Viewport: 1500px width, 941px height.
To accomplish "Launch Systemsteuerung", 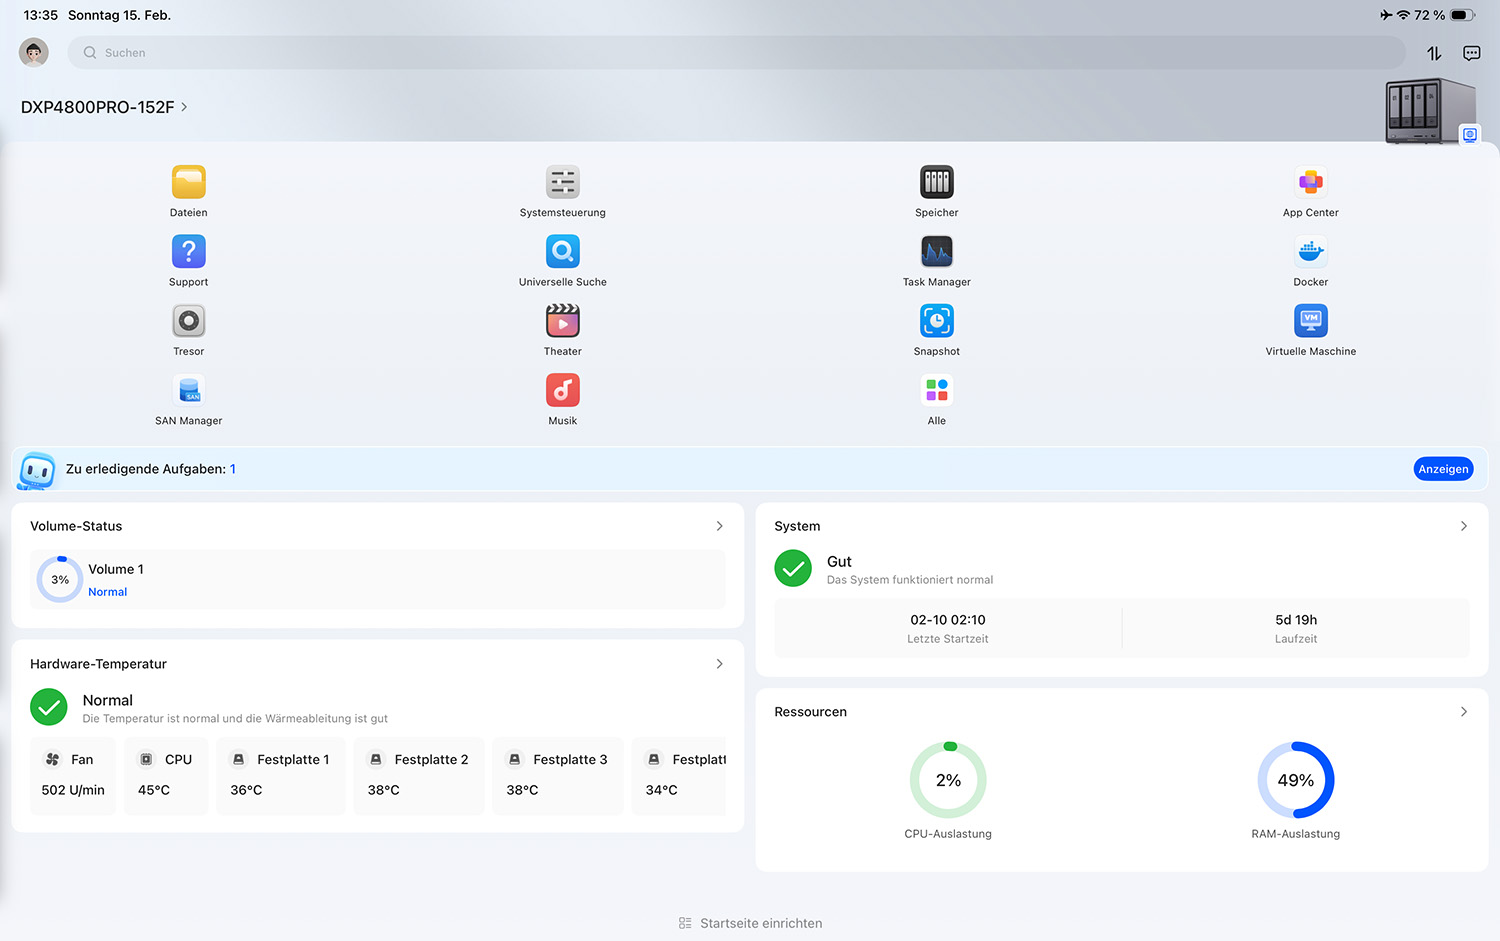I will click(562, 183).
